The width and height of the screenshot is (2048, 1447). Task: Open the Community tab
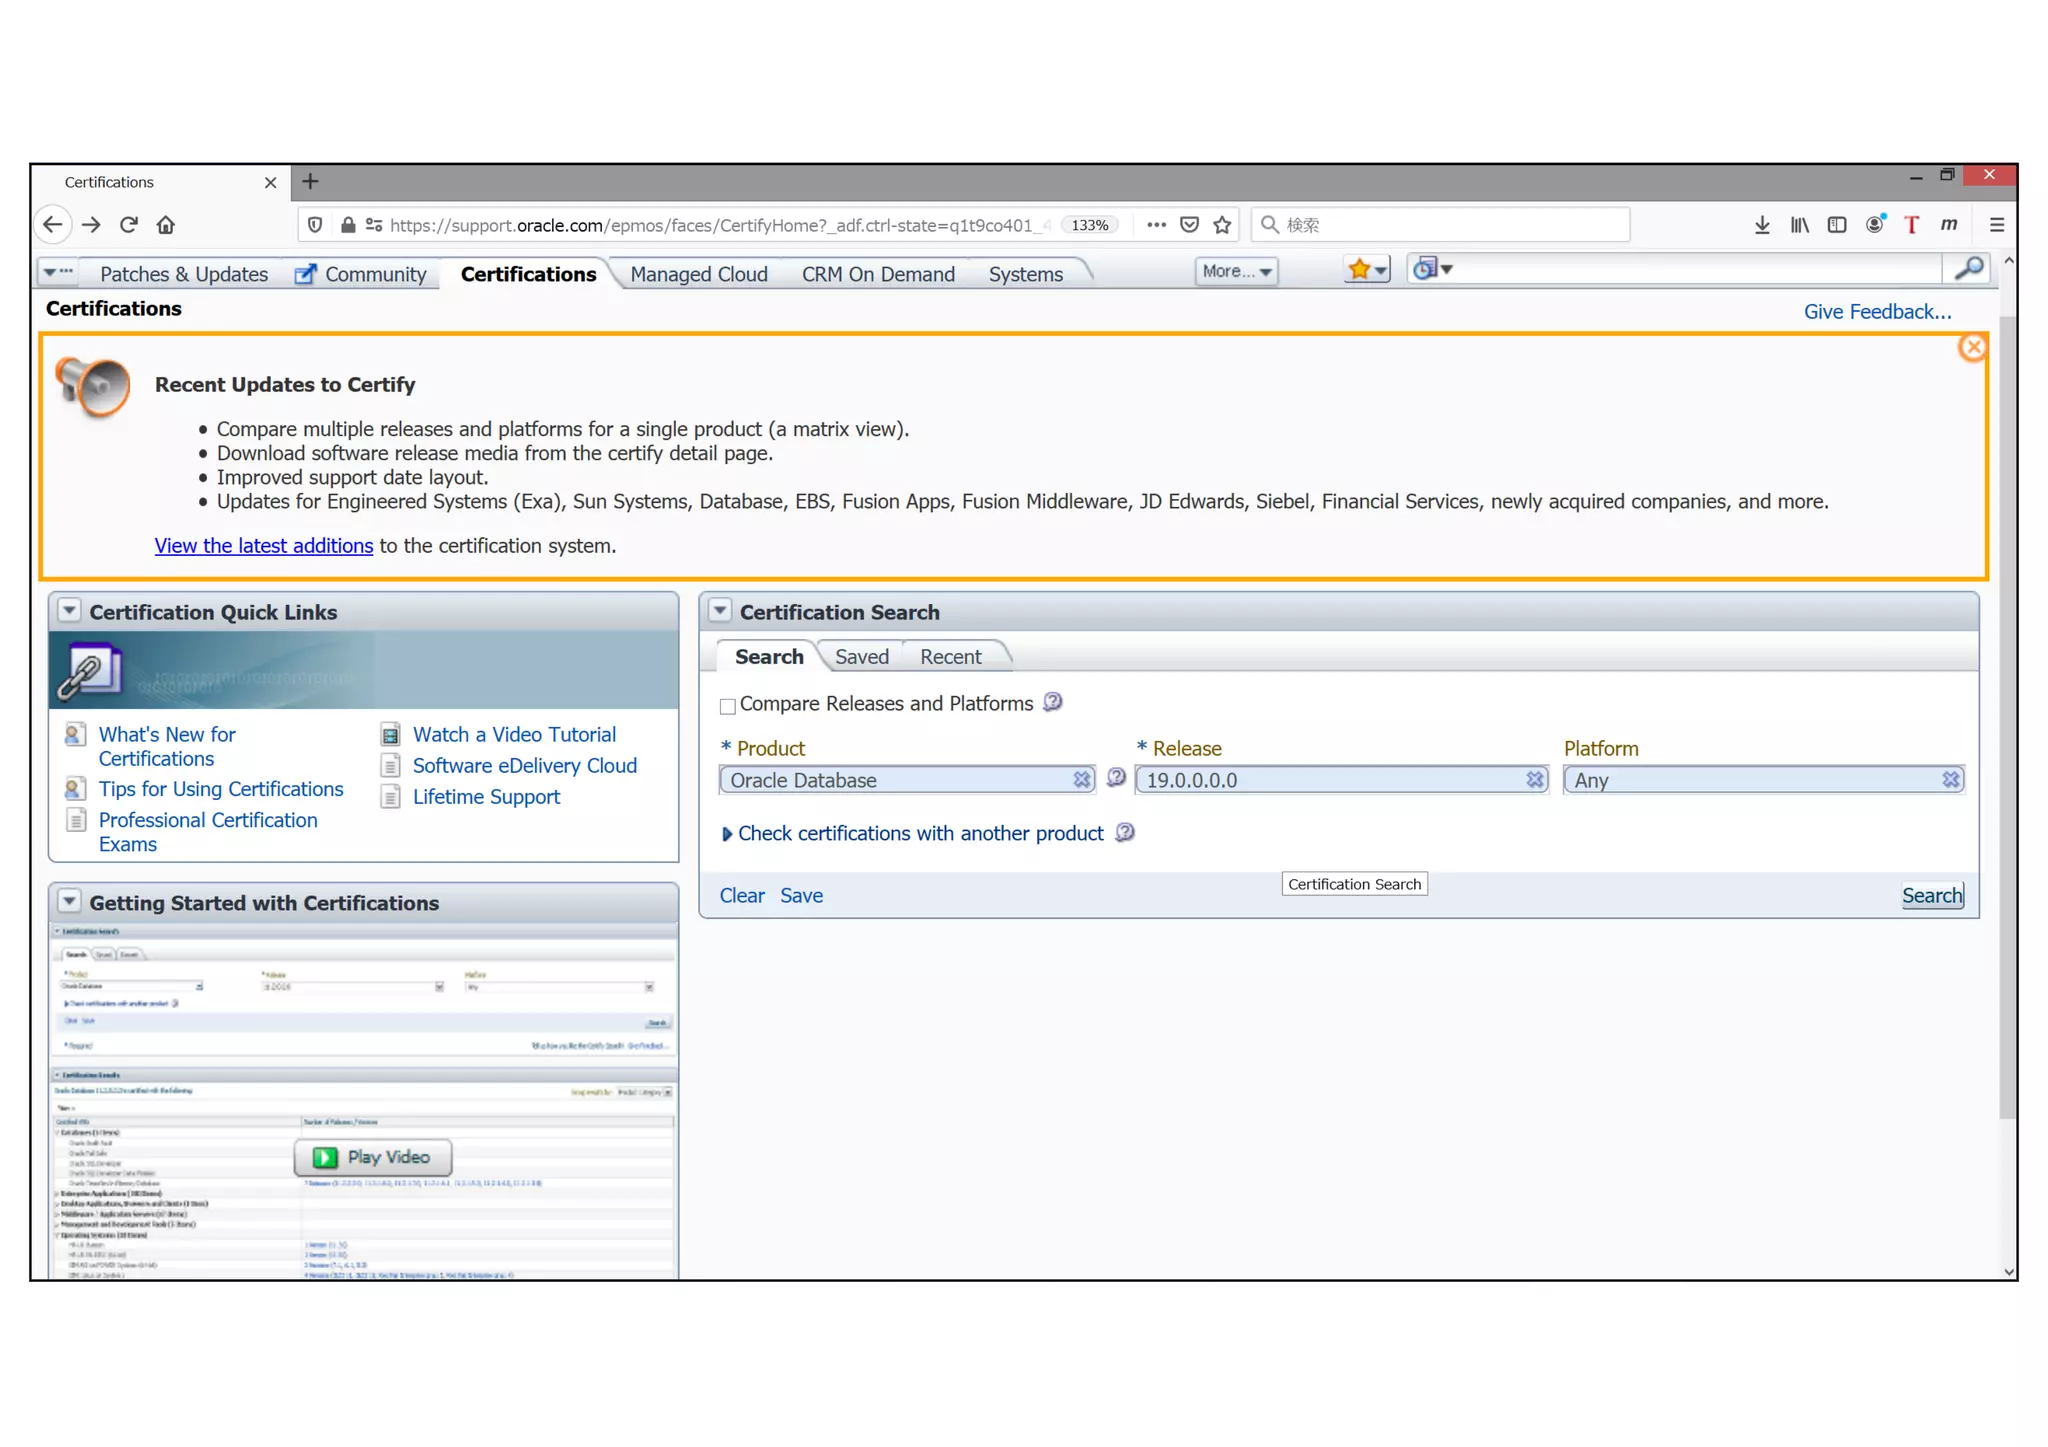[361, 274]
